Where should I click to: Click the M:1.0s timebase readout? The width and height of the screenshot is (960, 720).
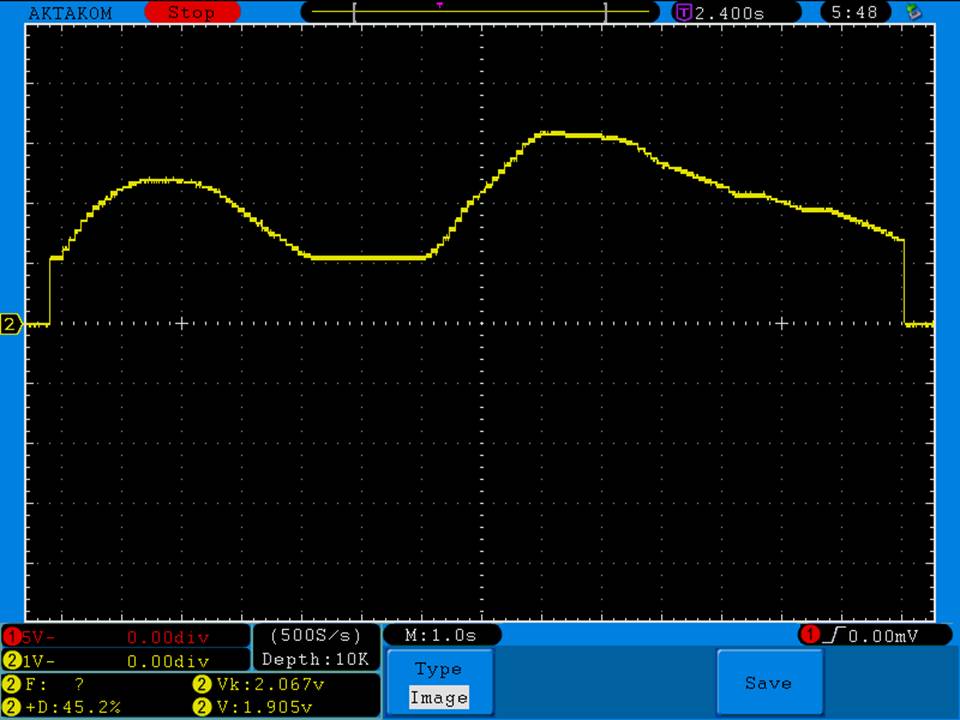pos(441,635)
